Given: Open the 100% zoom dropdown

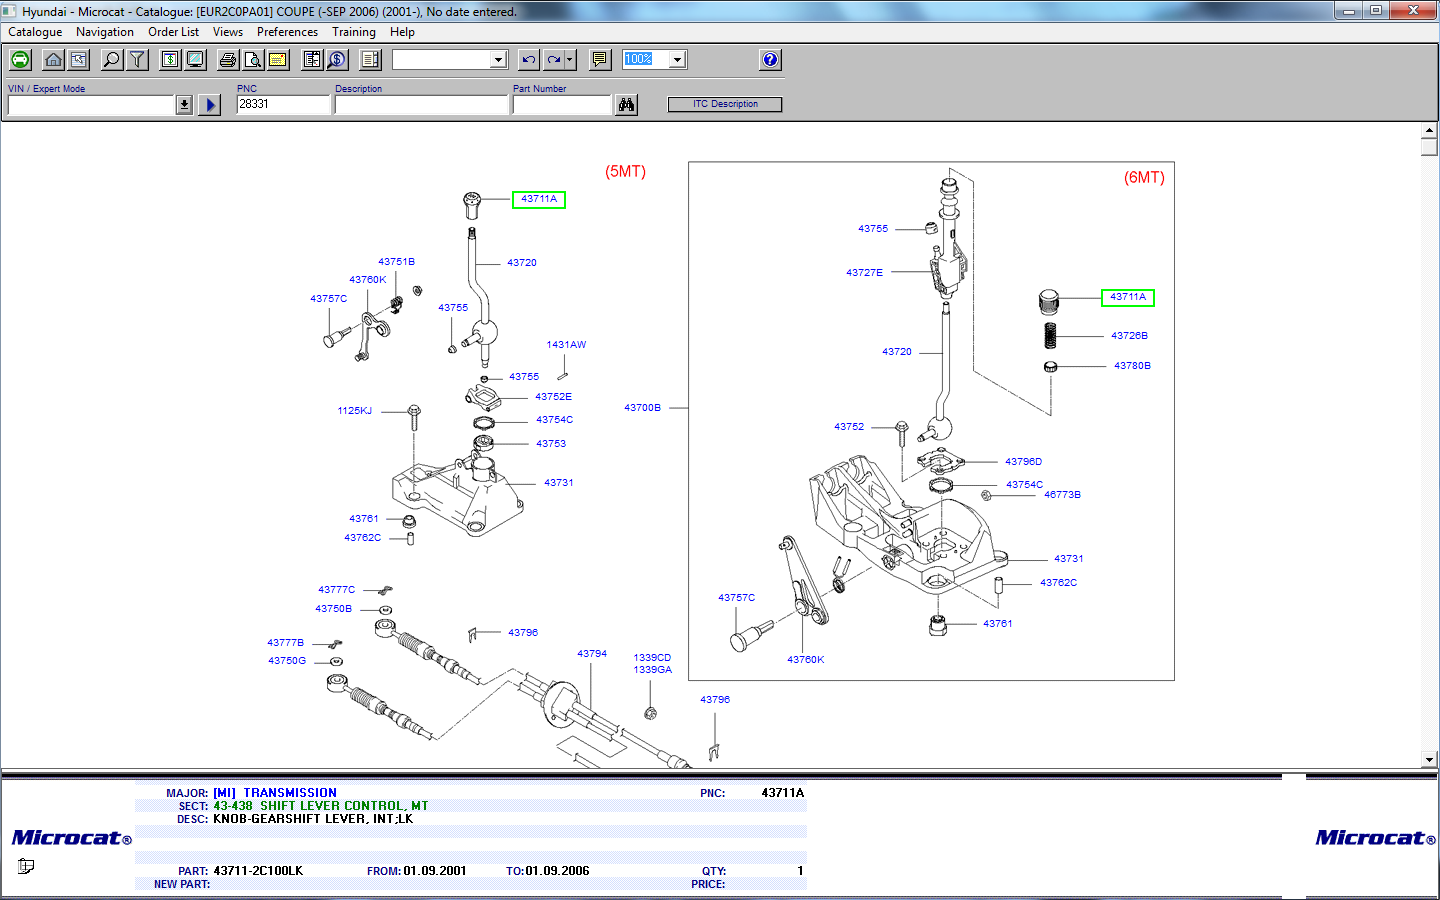Looking at the screenshot, I should [x=677, y=60].
